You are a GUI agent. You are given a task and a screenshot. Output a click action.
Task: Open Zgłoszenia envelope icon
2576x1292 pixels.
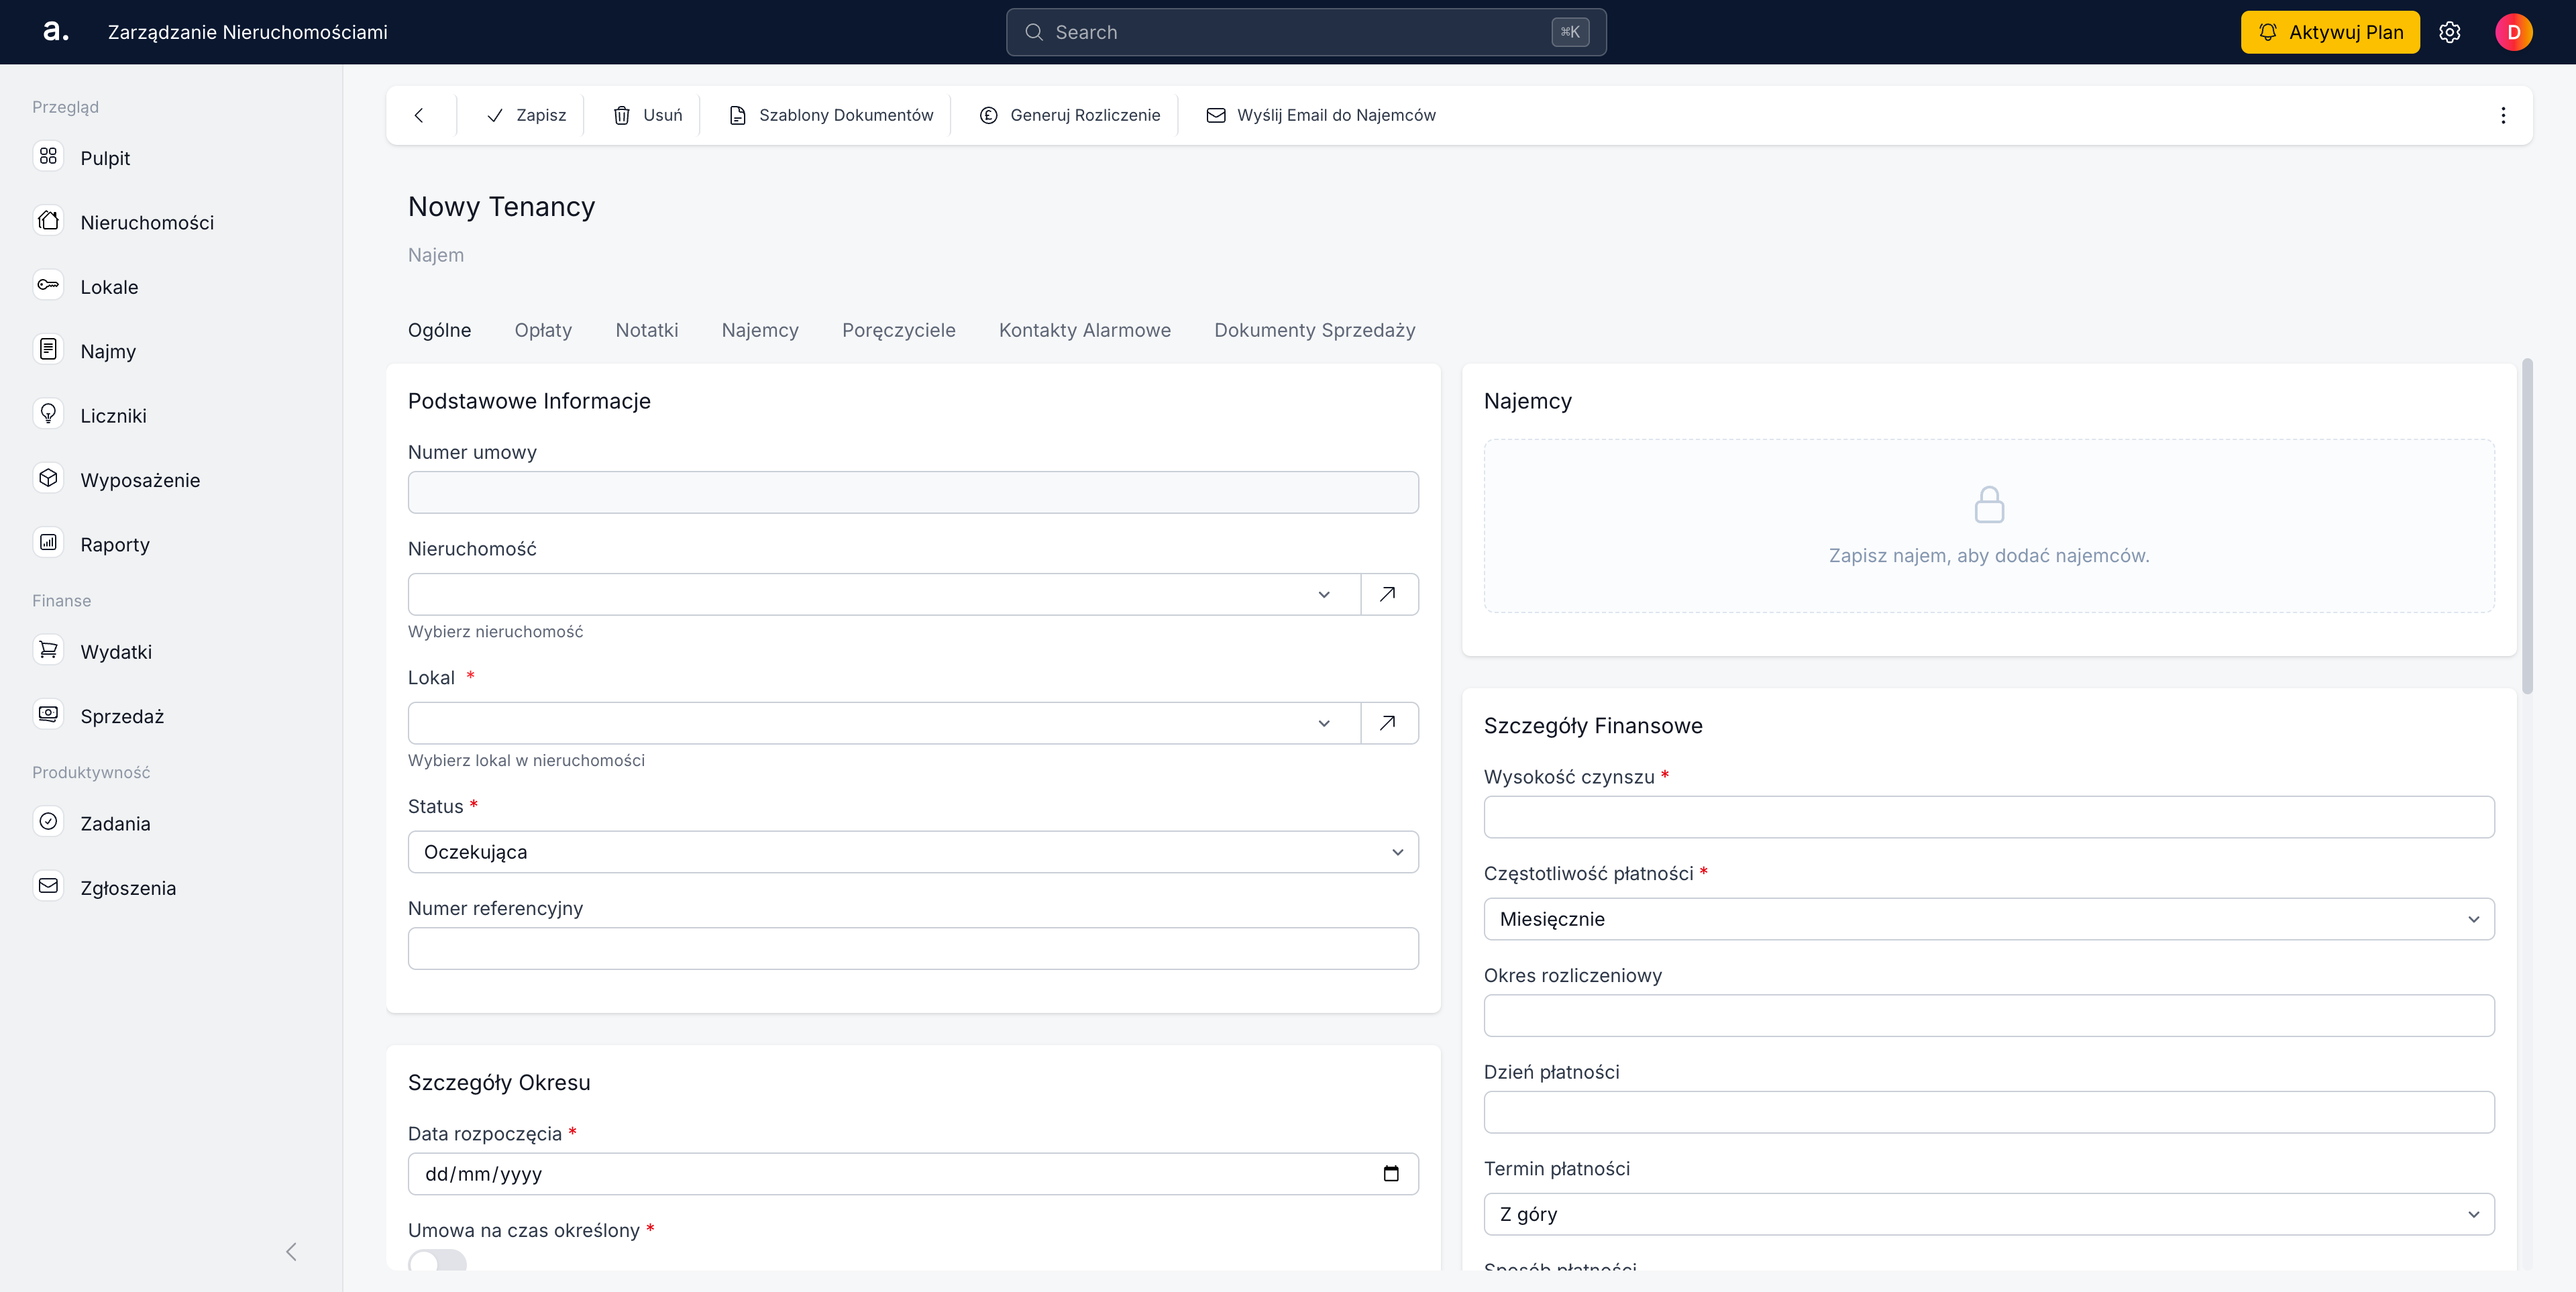pos(48,887)
